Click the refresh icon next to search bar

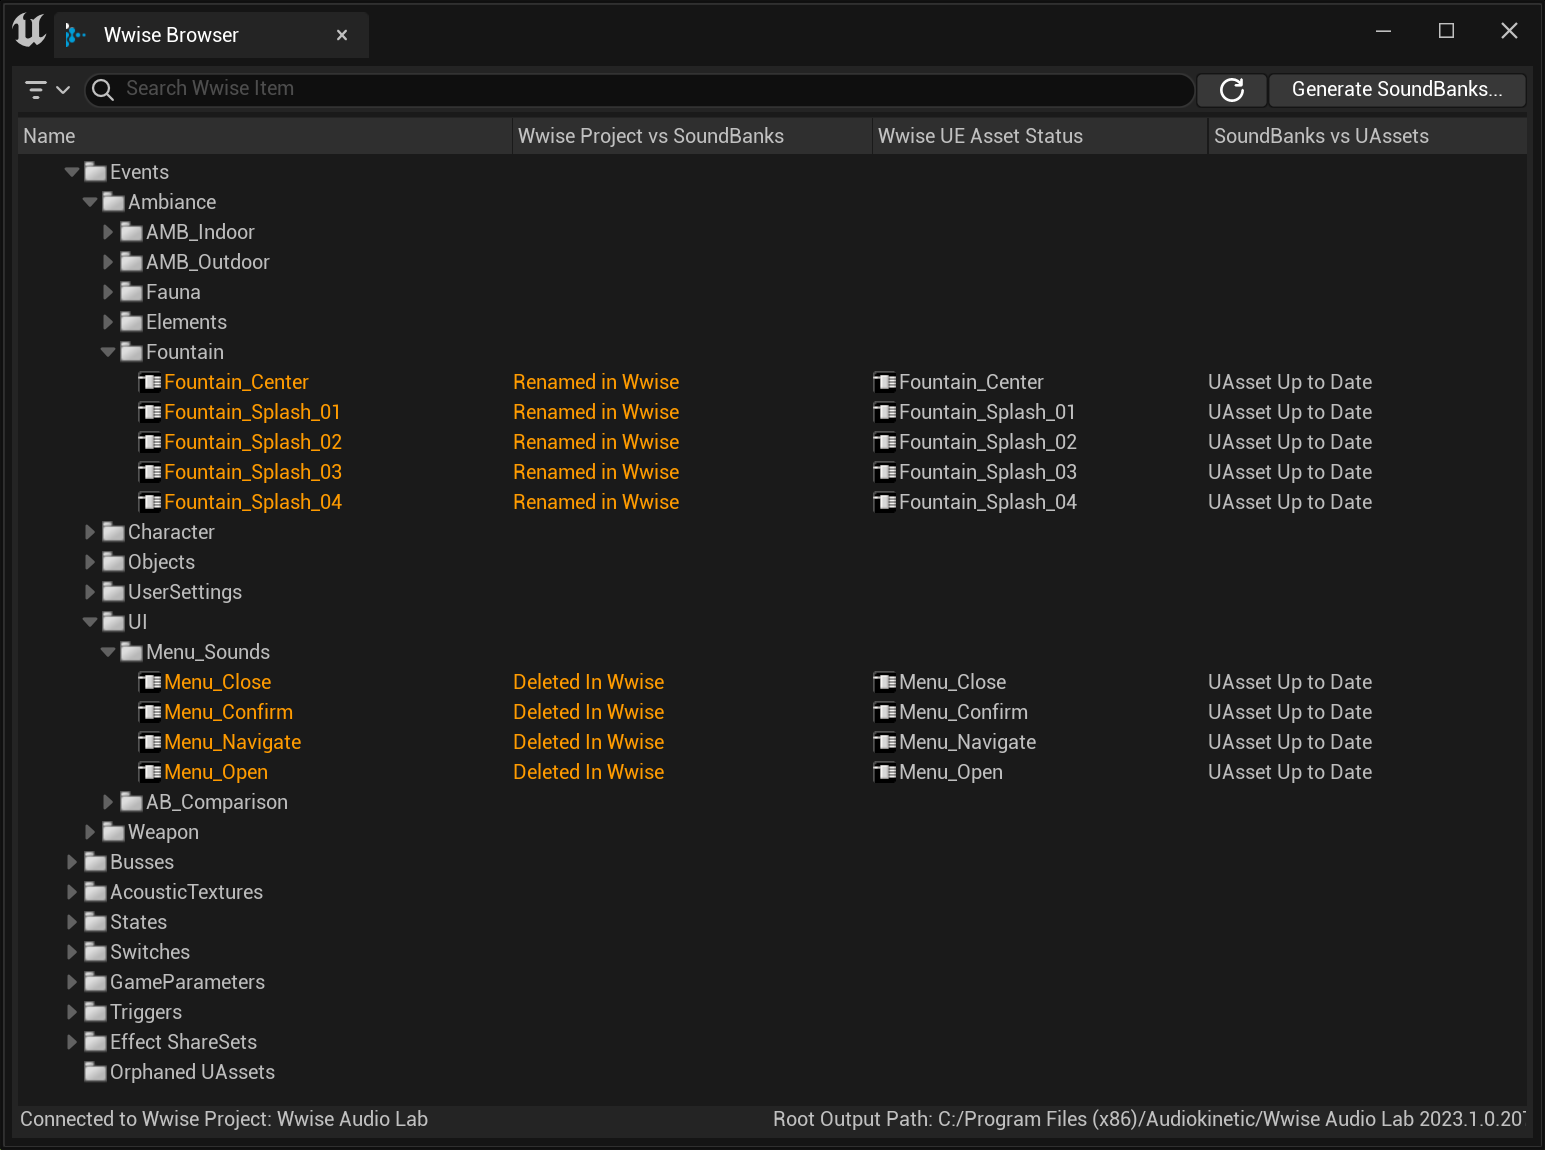tap(1231, 90)
